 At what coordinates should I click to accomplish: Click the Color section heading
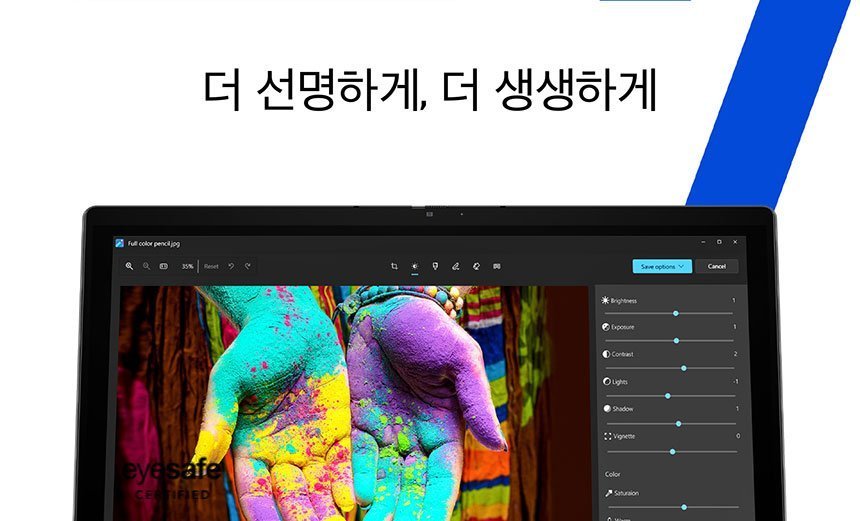613,474
